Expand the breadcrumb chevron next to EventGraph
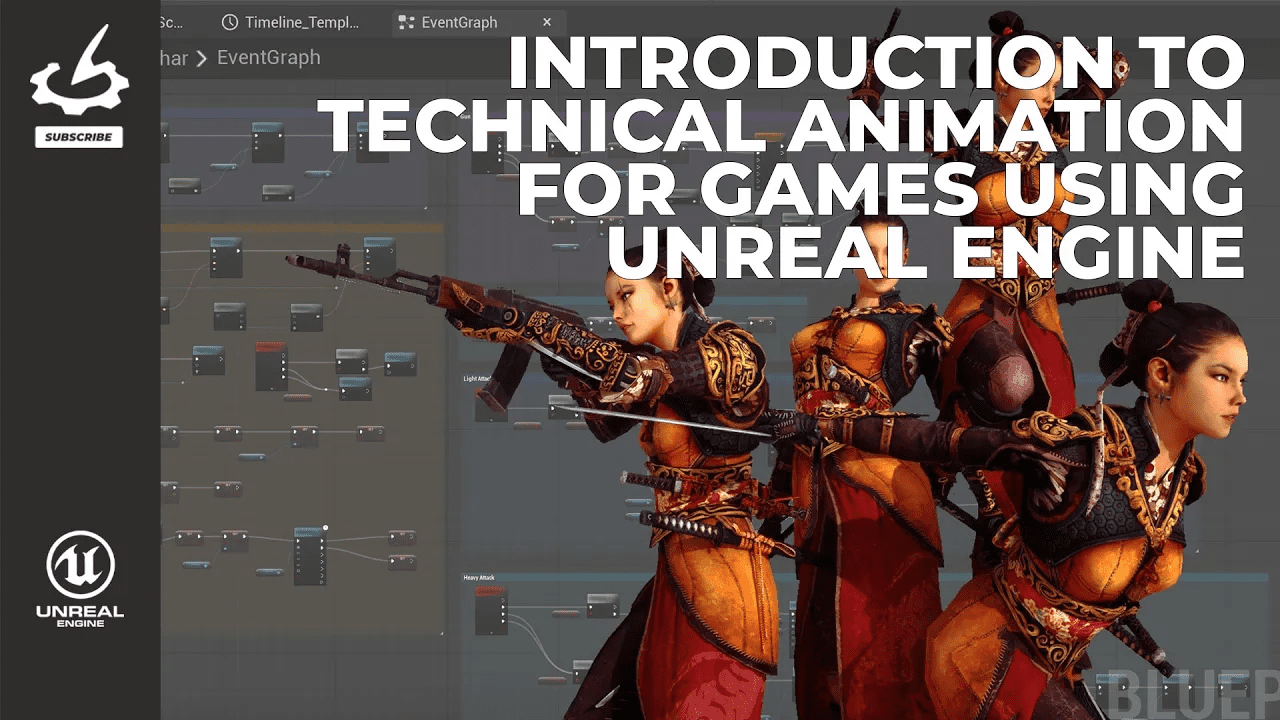The image size is (1280, 720). point(201,58)
